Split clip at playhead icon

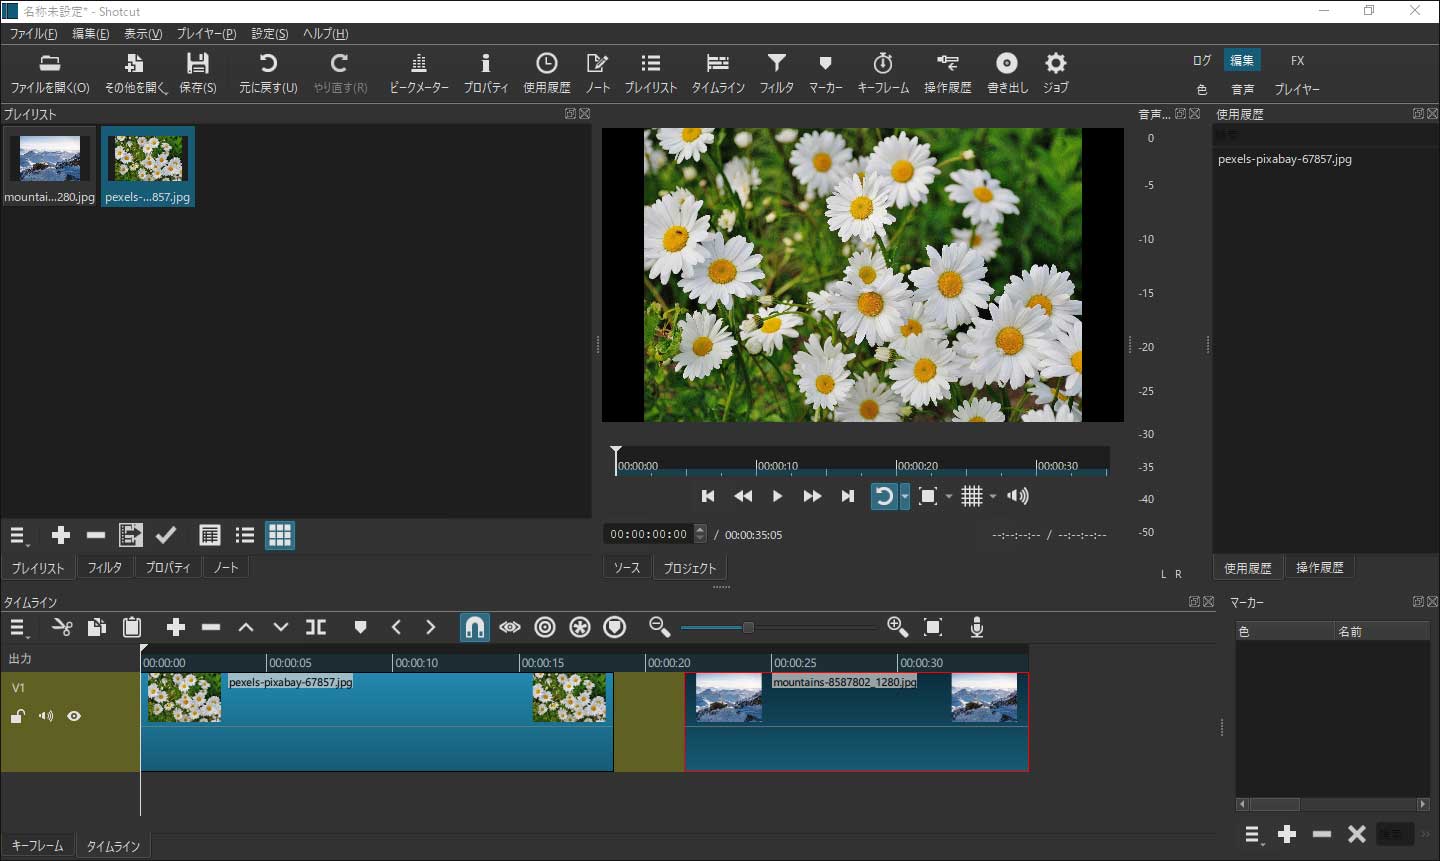click(x=316, y=627)
